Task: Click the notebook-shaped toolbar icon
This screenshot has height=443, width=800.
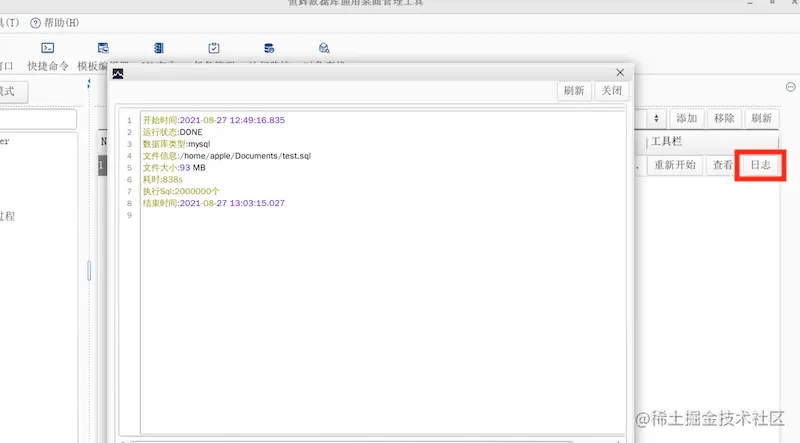Action: click(159, 48)
